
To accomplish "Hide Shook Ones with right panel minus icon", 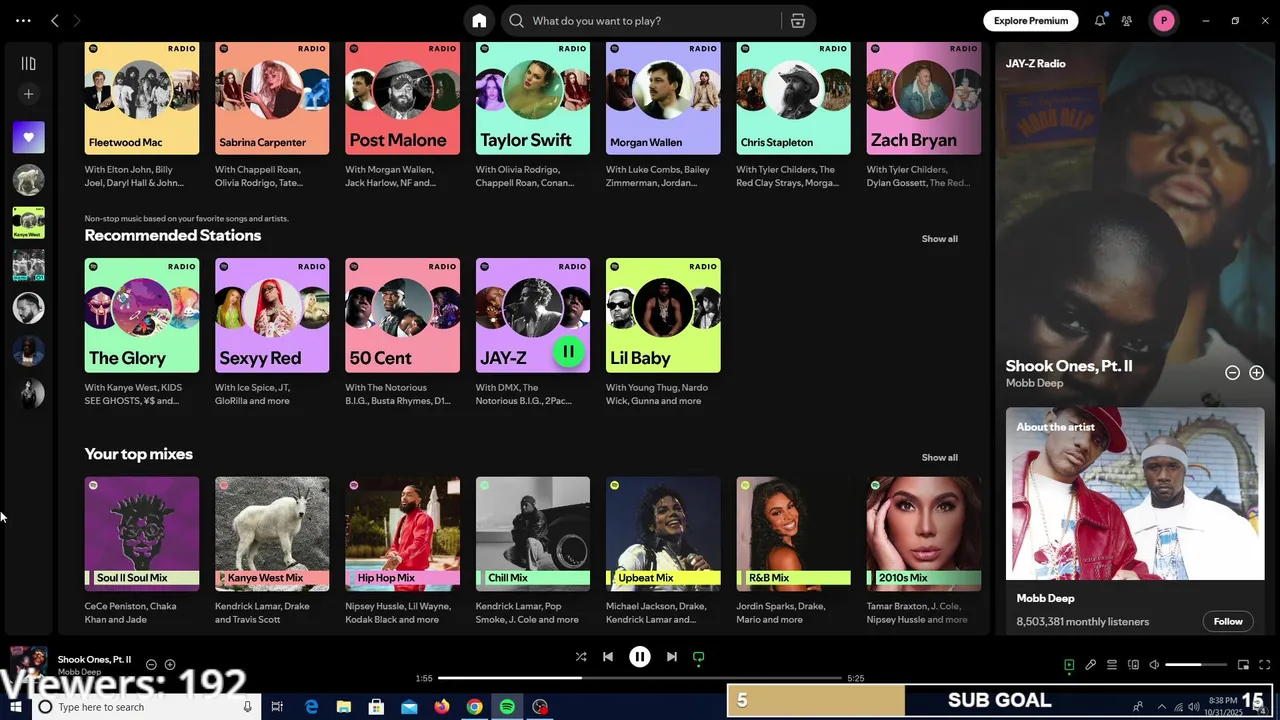I will [1233, 373].
